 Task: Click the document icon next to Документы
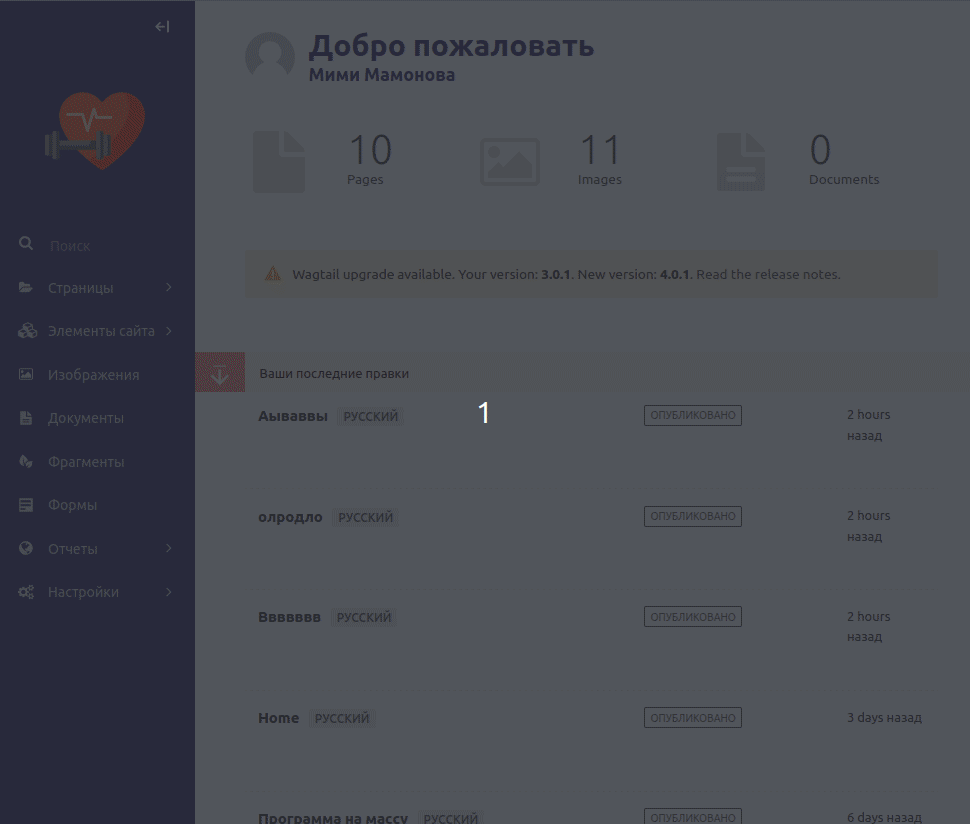(25, 418)
